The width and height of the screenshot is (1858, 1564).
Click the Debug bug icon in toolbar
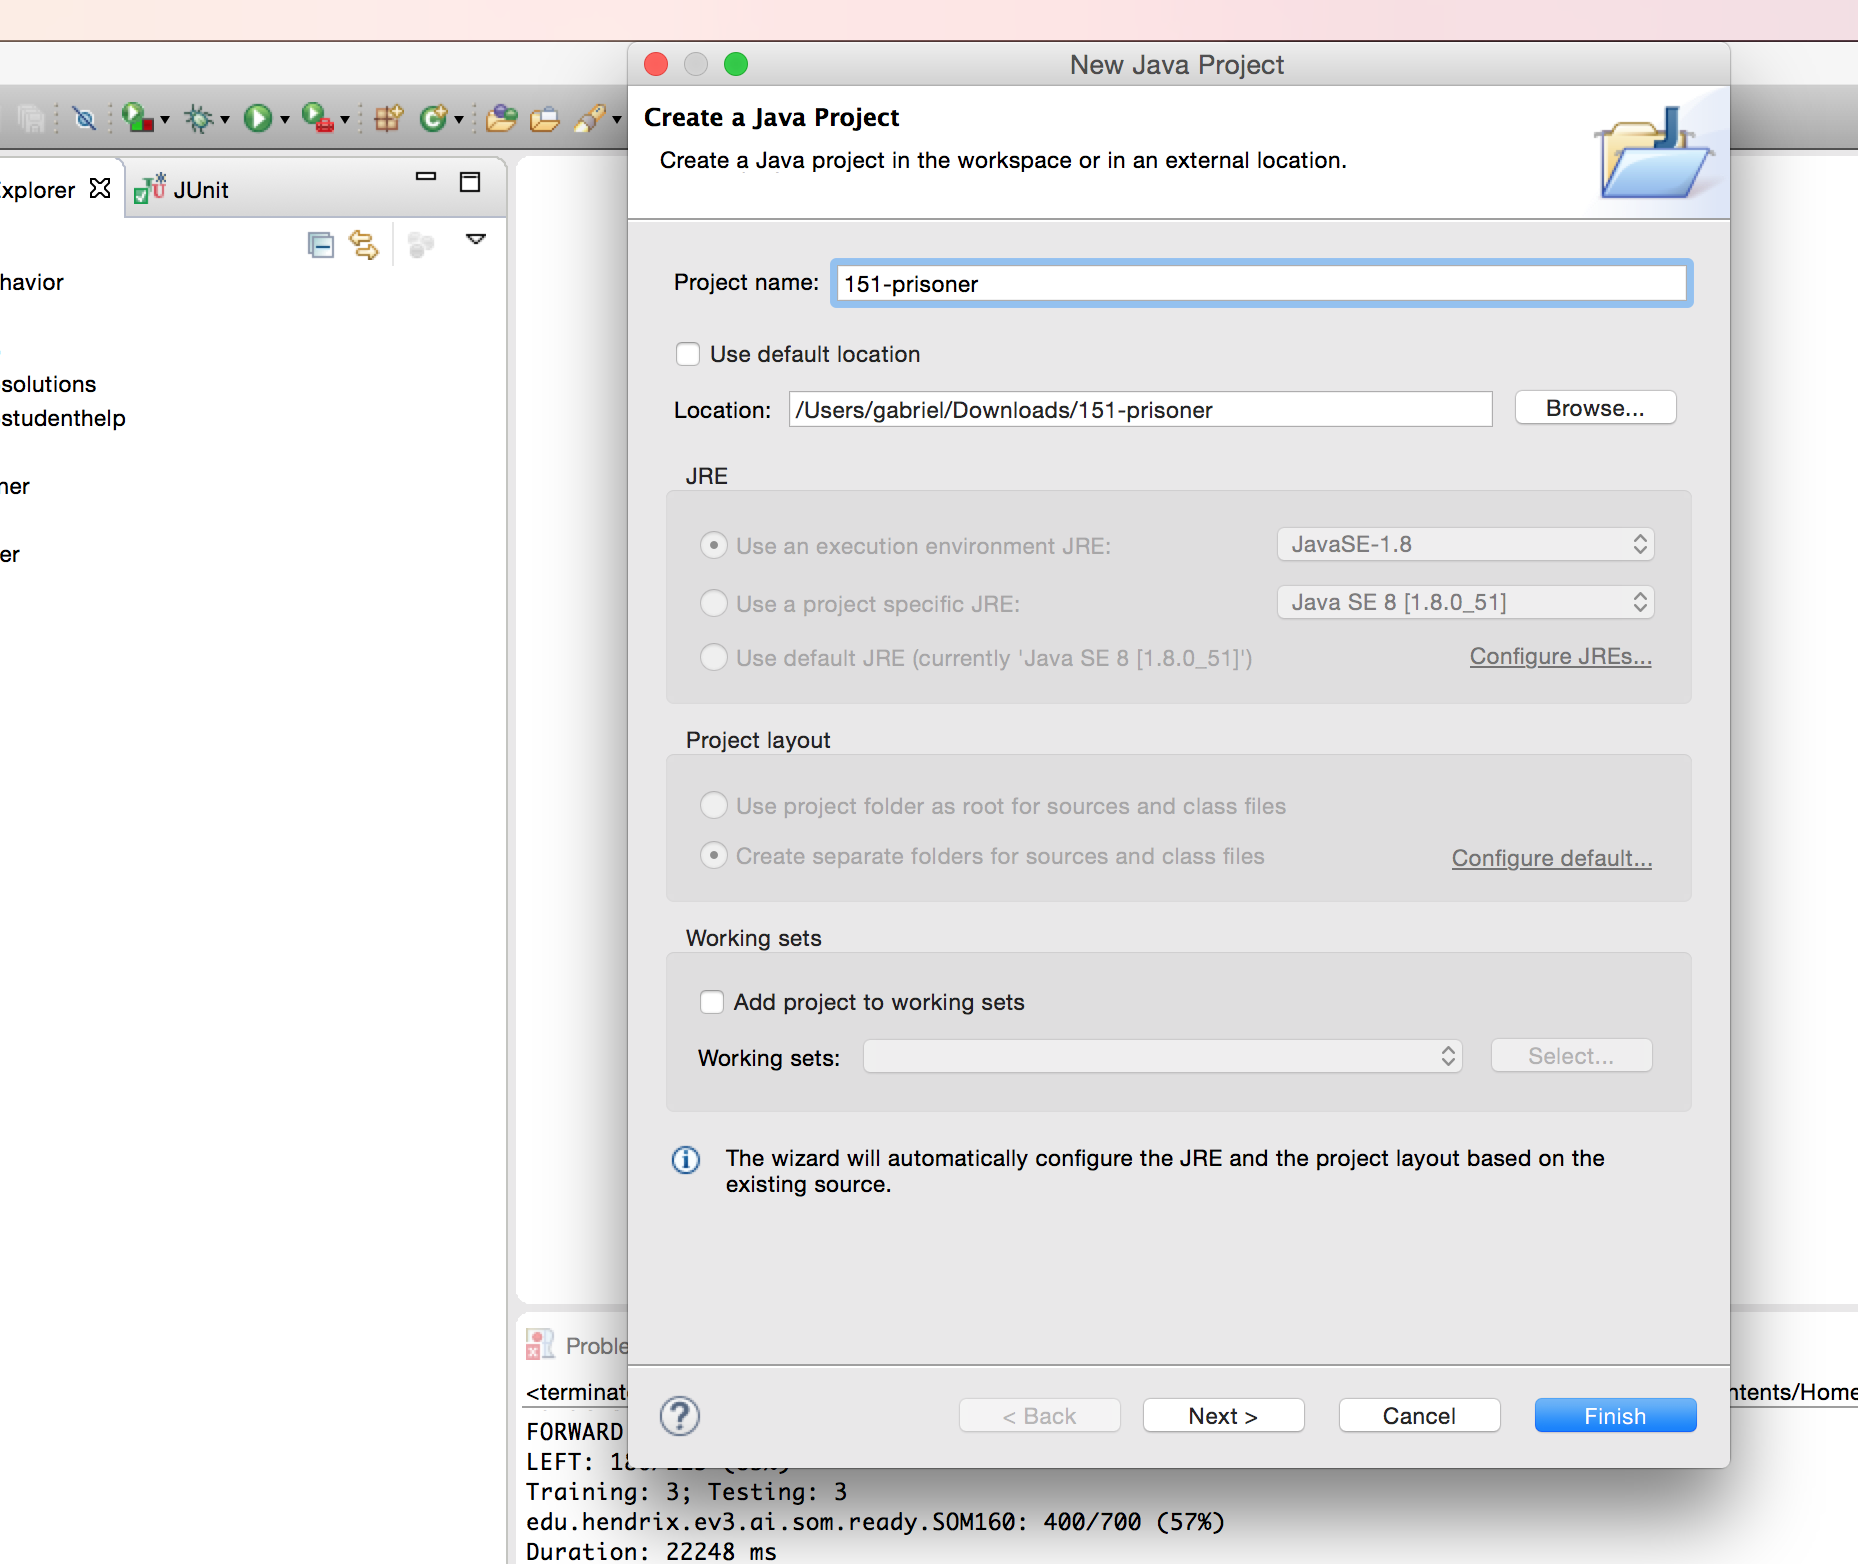pyautogui.click(x=199, y=119)
